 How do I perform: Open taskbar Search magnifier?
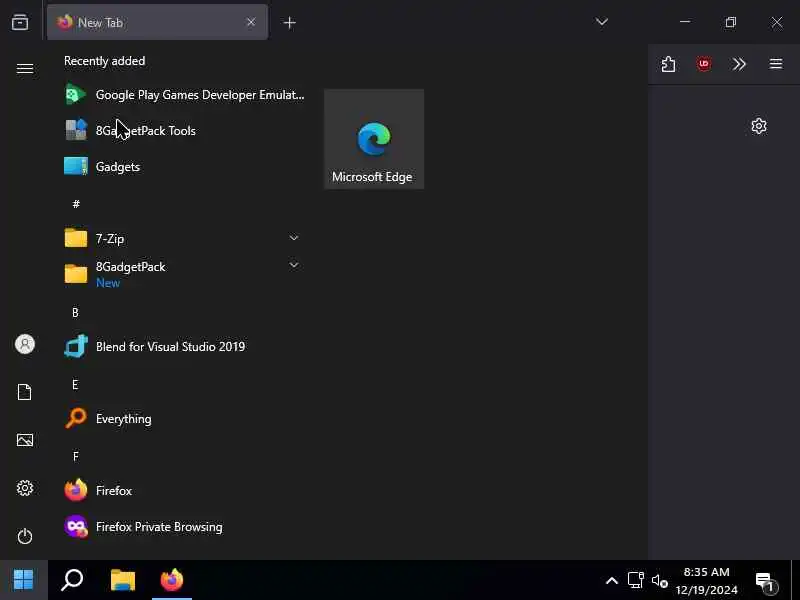(72, 580)
